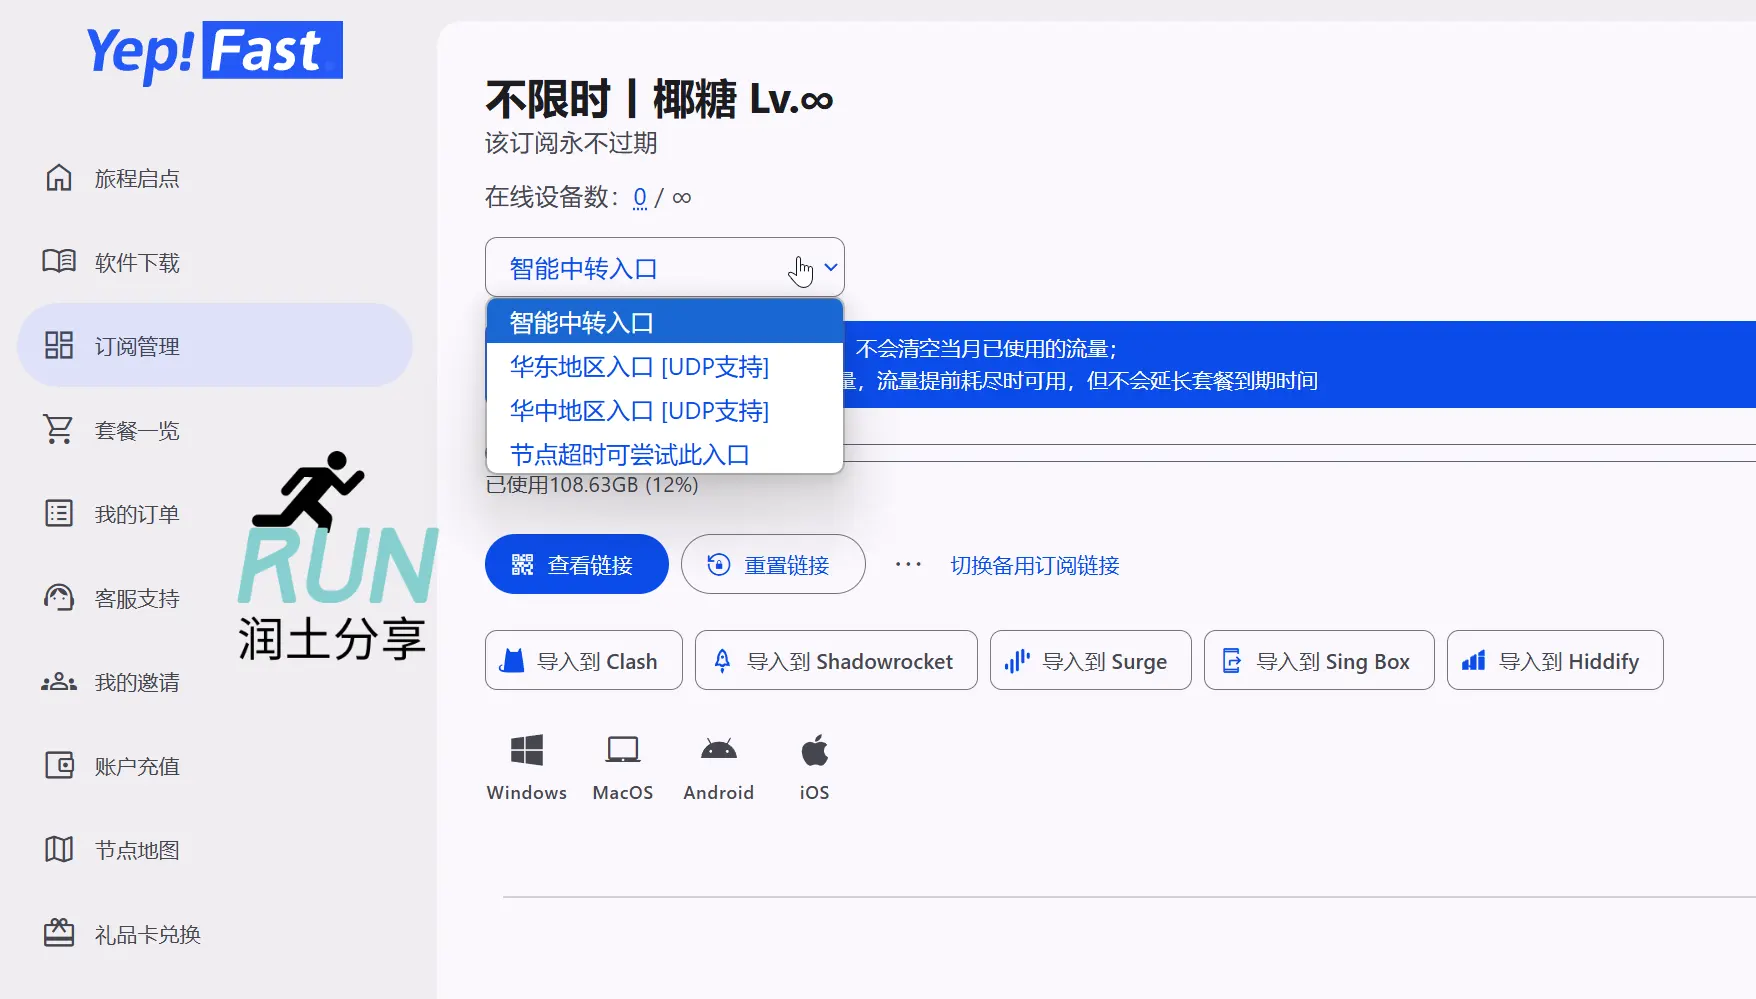Click the online devices count 0 link
1756x999 pixels.
[x=640, y=198]
